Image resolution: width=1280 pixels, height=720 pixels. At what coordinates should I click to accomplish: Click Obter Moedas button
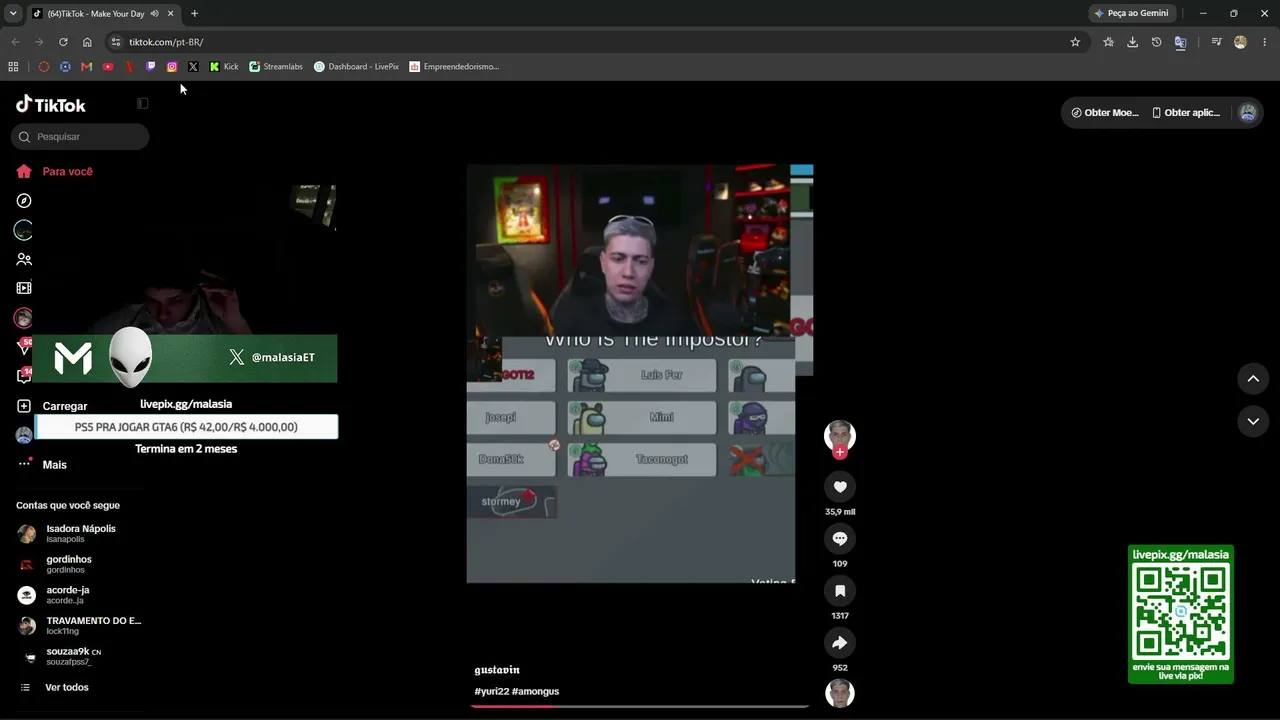pos(1105,113)
